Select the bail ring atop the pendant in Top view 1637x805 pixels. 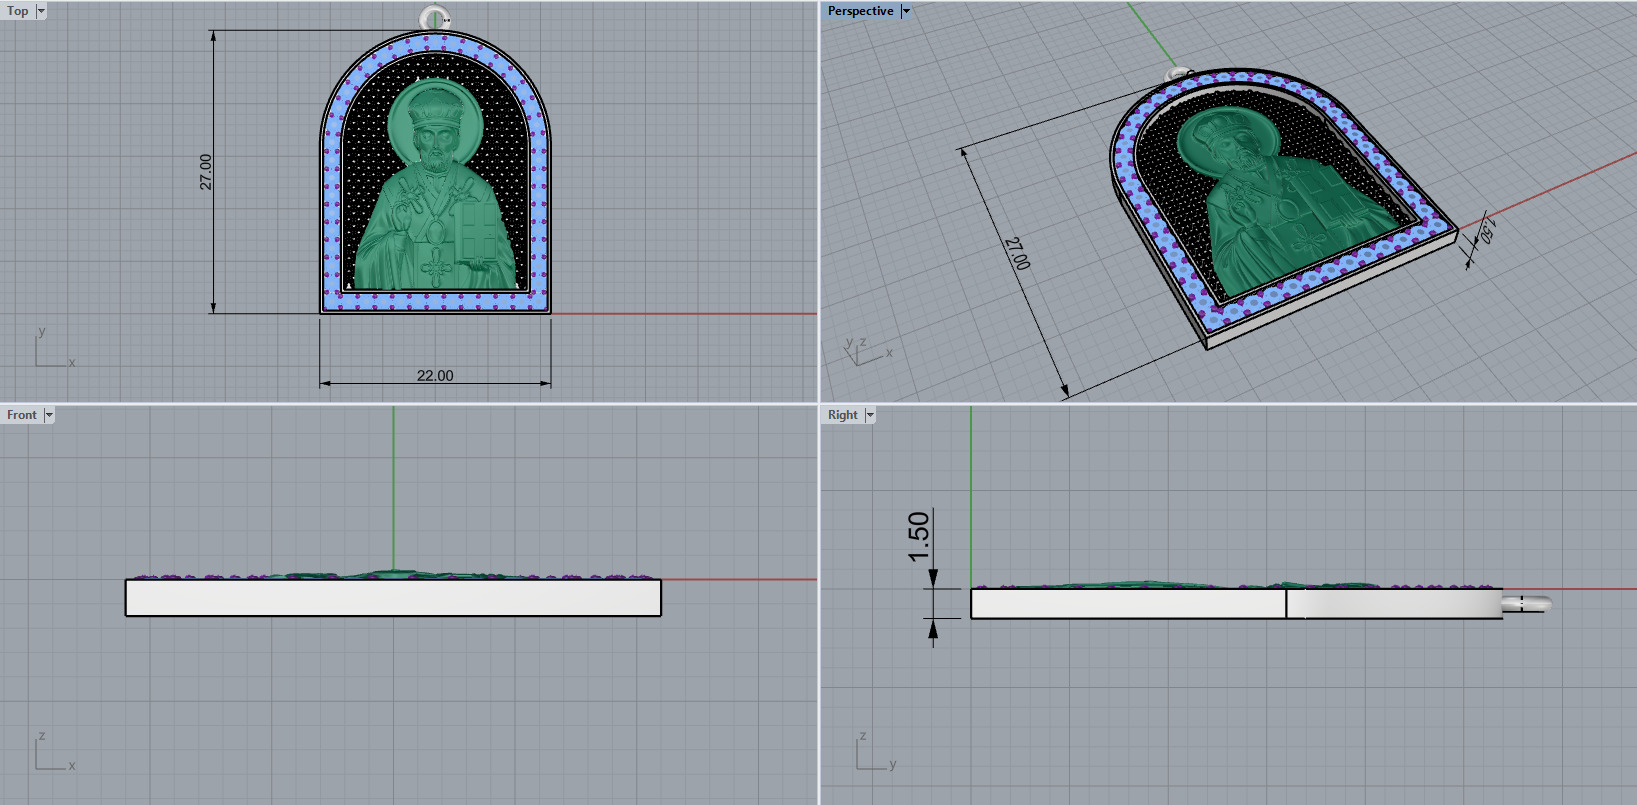click(434, 18)
